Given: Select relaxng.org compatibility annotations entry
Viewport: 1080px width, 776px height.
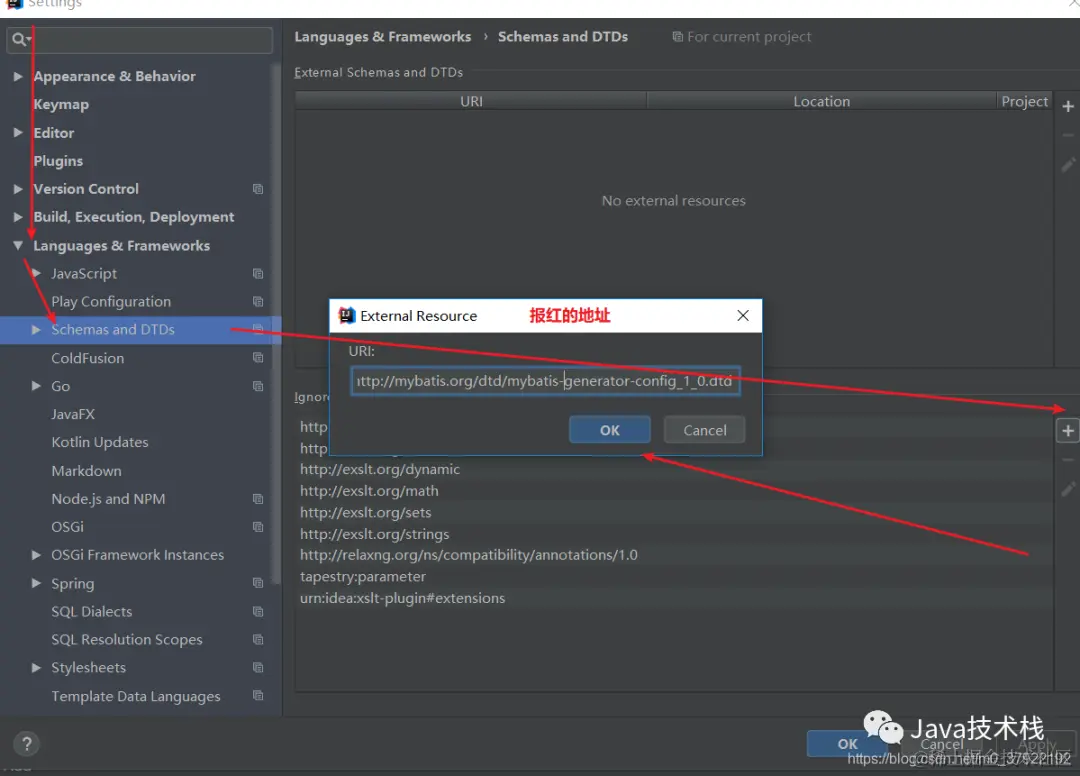Looking at the screenshot, I should (674, 555).
